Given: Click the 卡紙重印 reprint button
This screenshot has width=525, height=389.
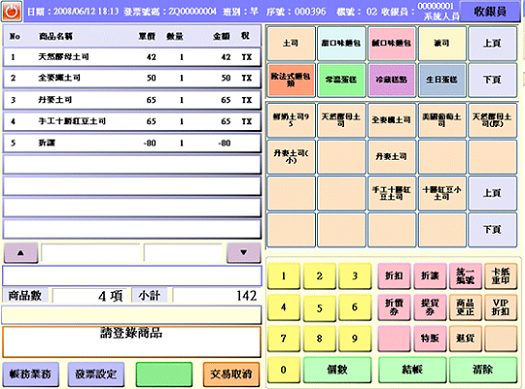Looking at the screenshot, I should [501, 276].
